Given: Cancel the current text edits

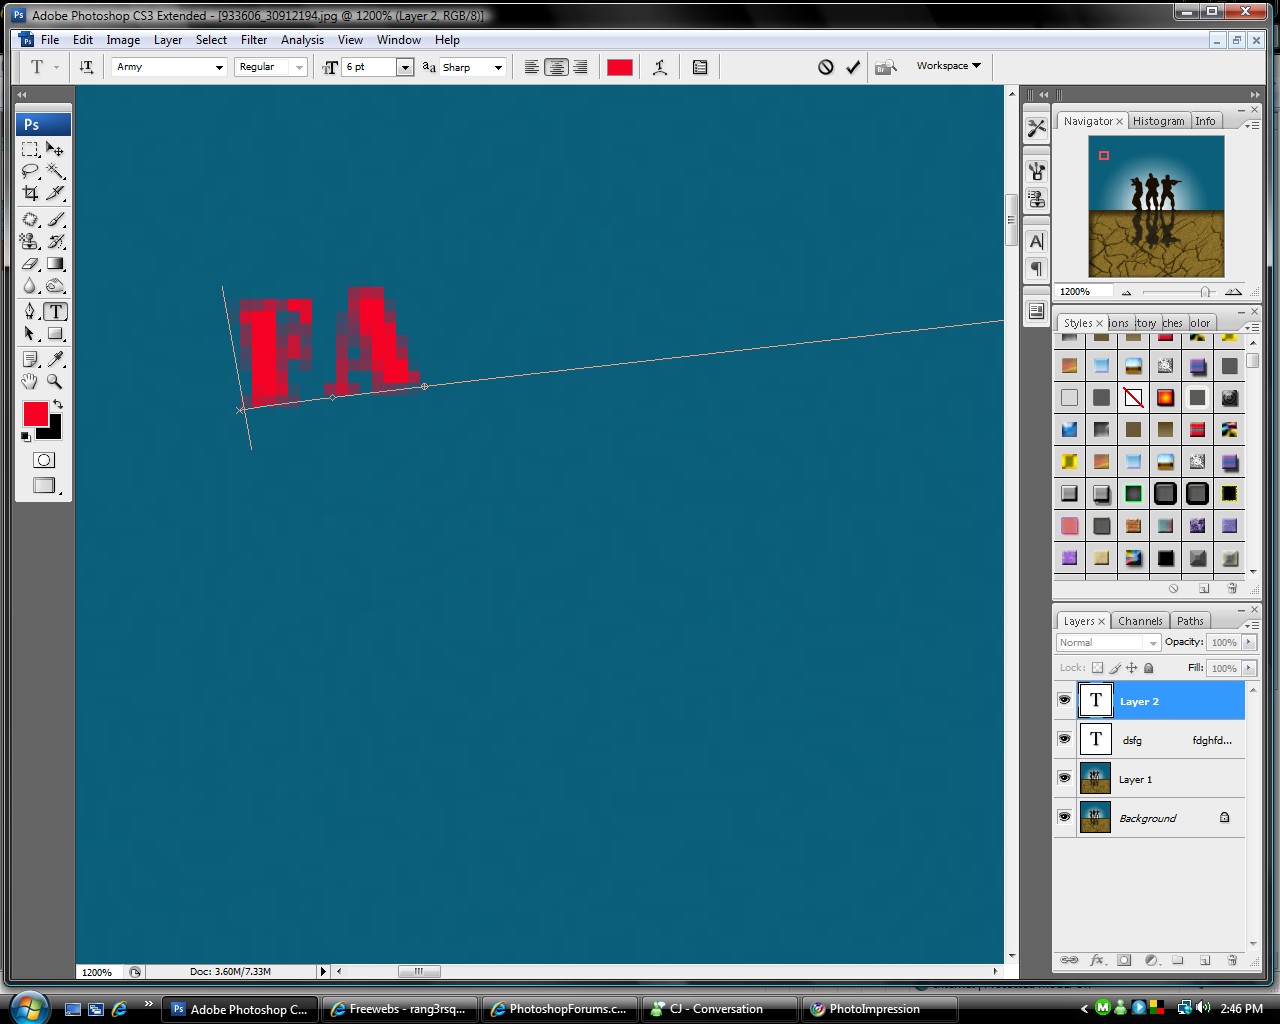Looking at the screenshot, I should tap(826, 67).
